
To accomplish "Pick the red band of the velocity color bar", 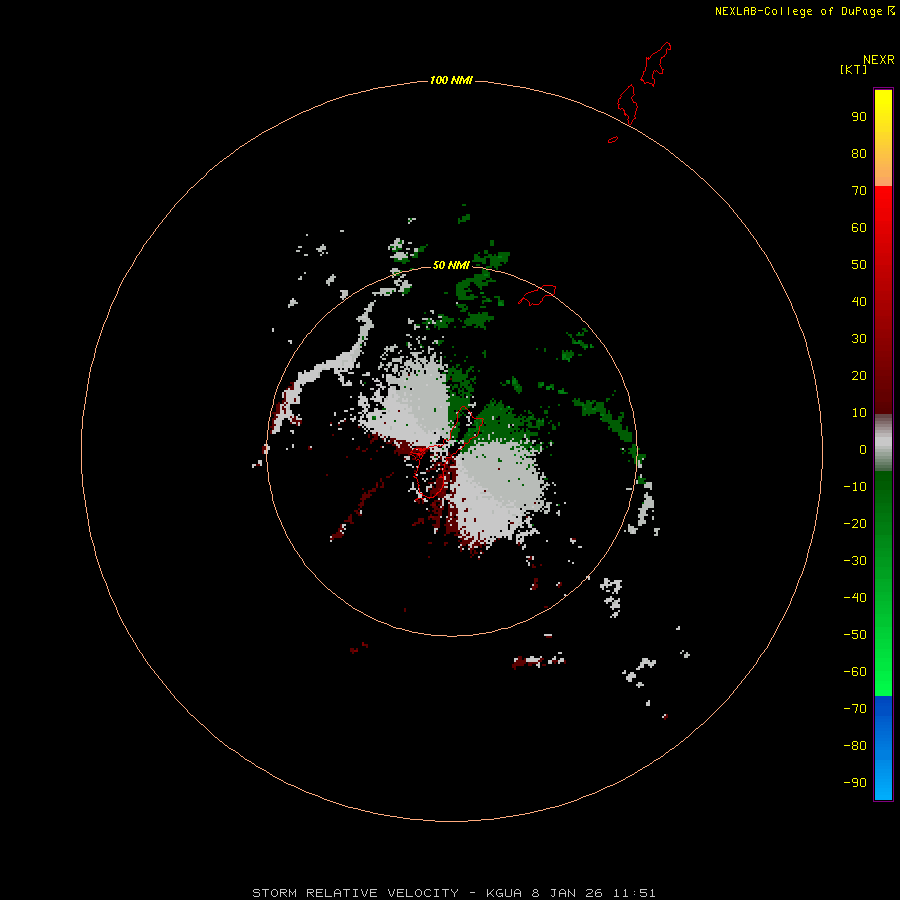I will [883, 300].
